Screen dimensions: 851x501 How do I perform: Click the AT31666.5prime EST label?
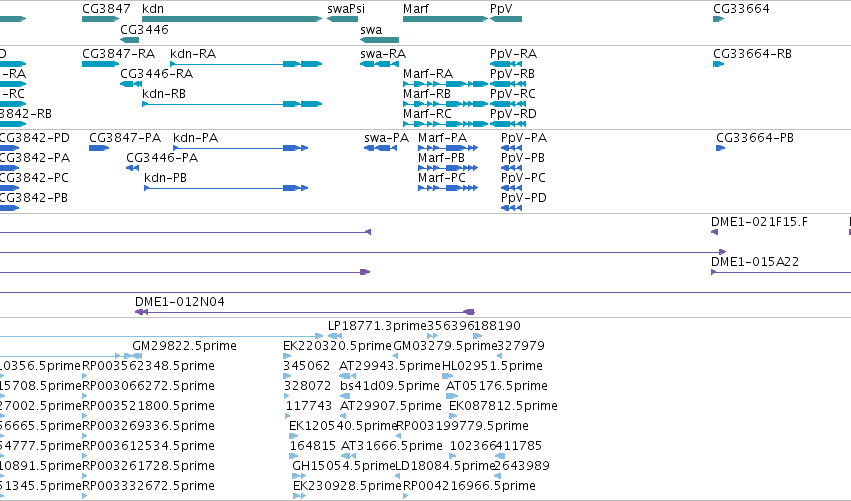392,446
